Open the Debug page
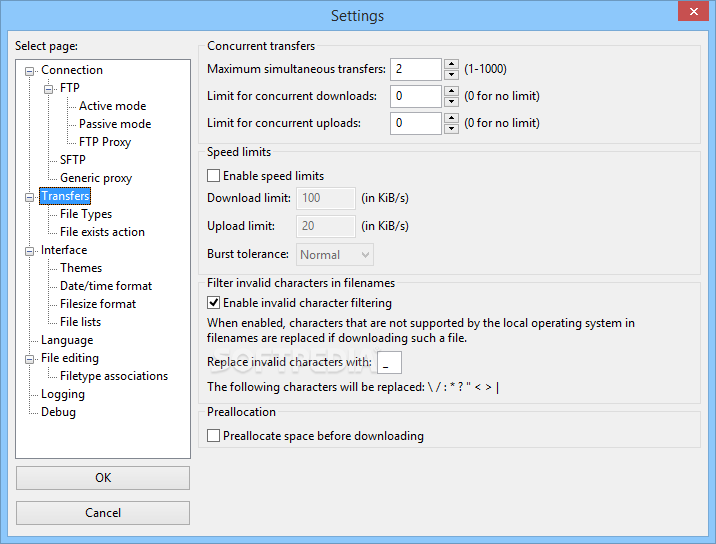This screenshot has width=716, height=544. (x=58, y=412)
